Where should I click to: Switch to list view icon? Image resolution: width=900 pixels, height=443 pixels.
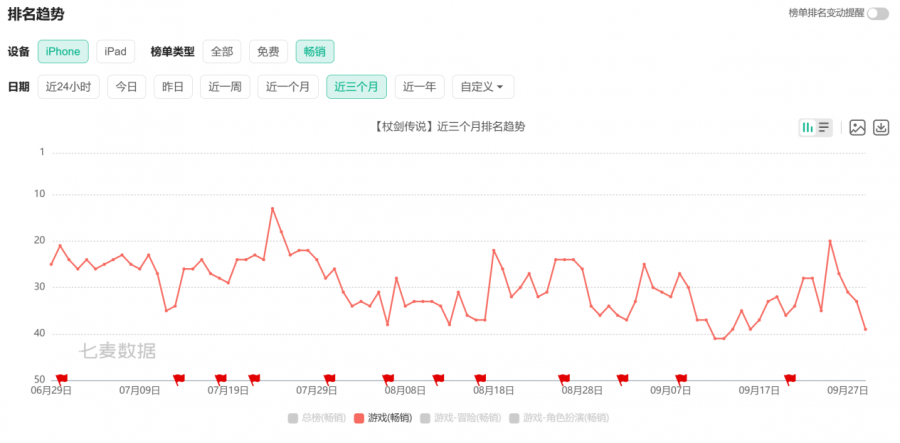(x=824, y=127)
